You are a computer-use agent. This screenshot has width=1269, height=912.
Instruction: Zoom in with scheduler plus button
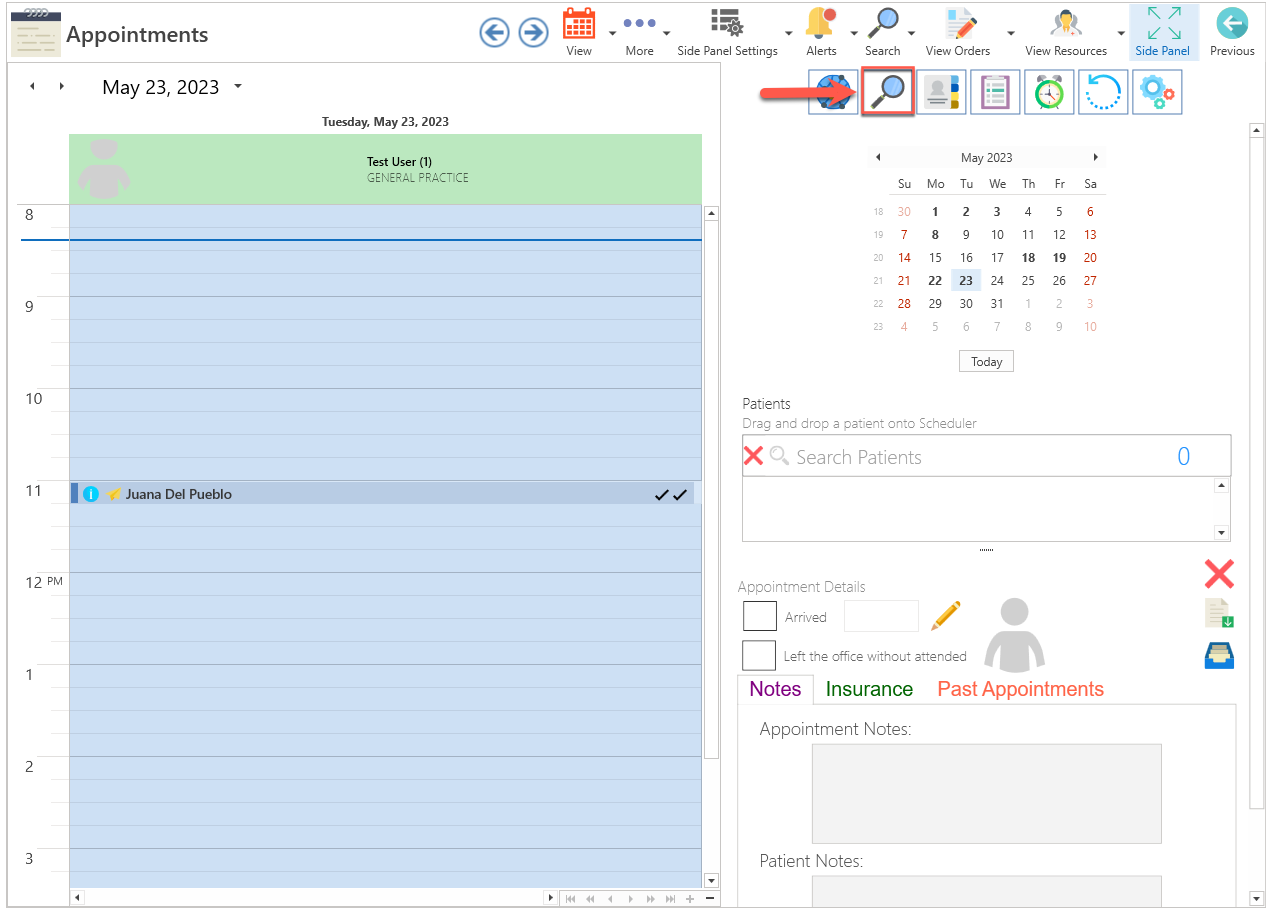[x=690, y=898]
